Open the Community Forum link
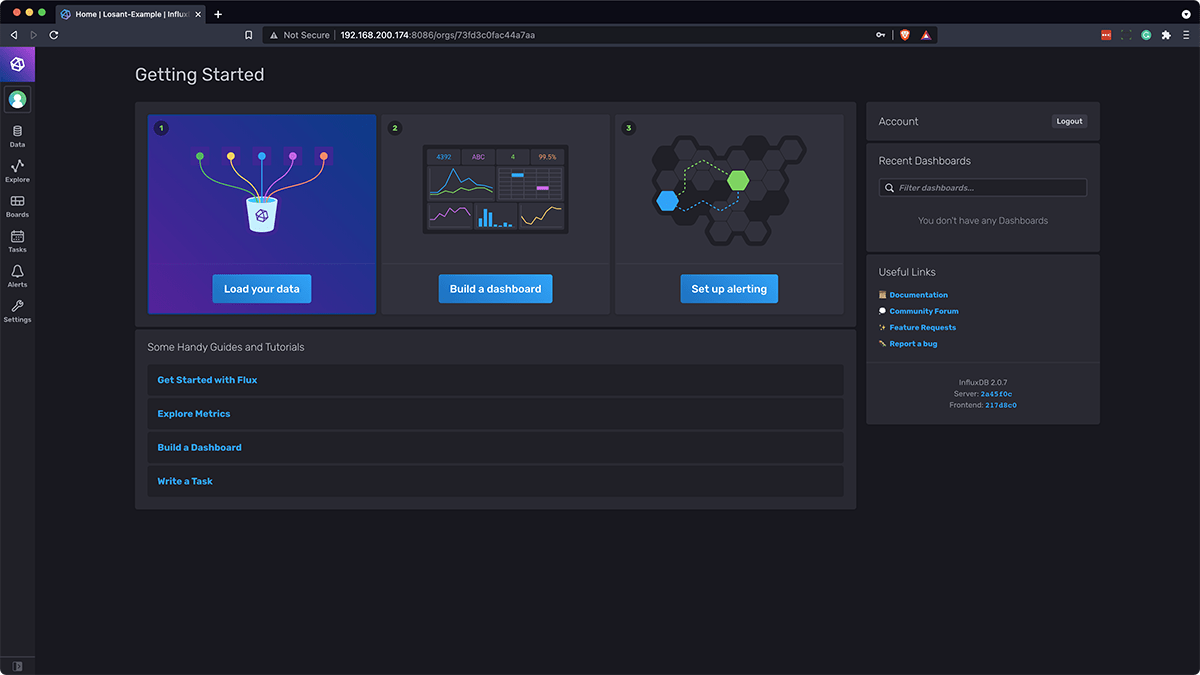 pyautogui.click(x=924, y=311)
